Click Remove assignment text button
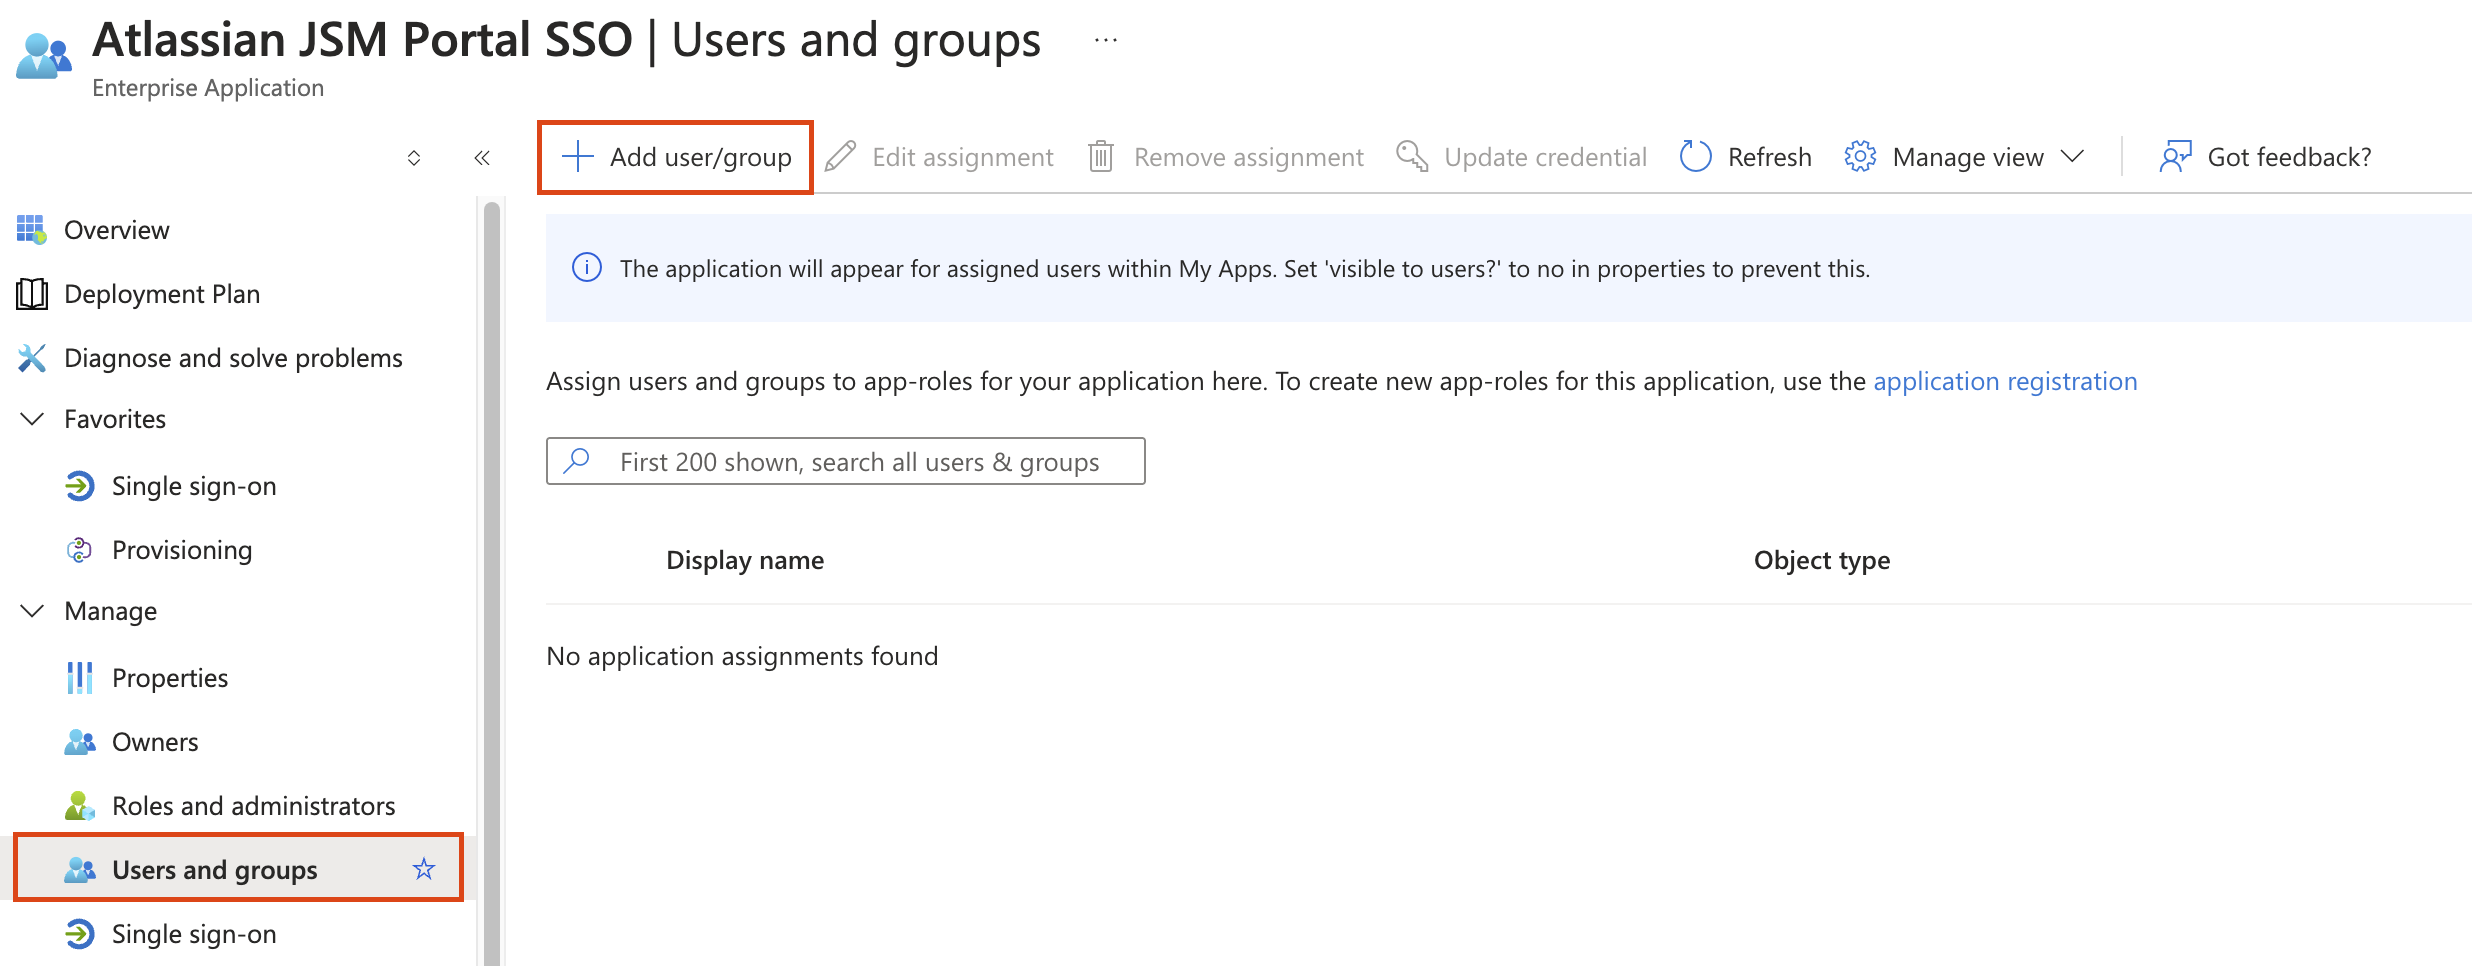This screenshot has width=2472, height=966. [x=1248, y=157]
